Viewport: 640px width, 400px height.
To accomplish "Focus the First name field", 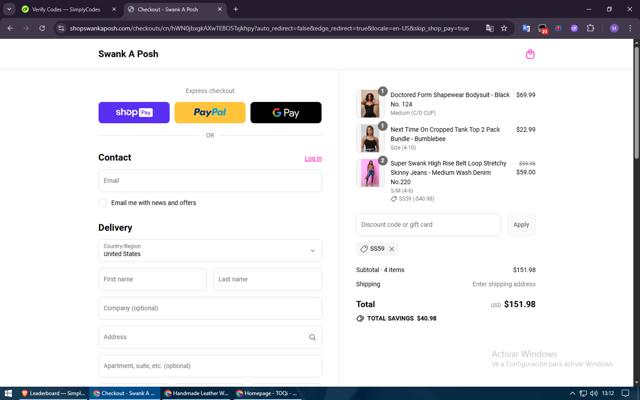I will point(152,279).
